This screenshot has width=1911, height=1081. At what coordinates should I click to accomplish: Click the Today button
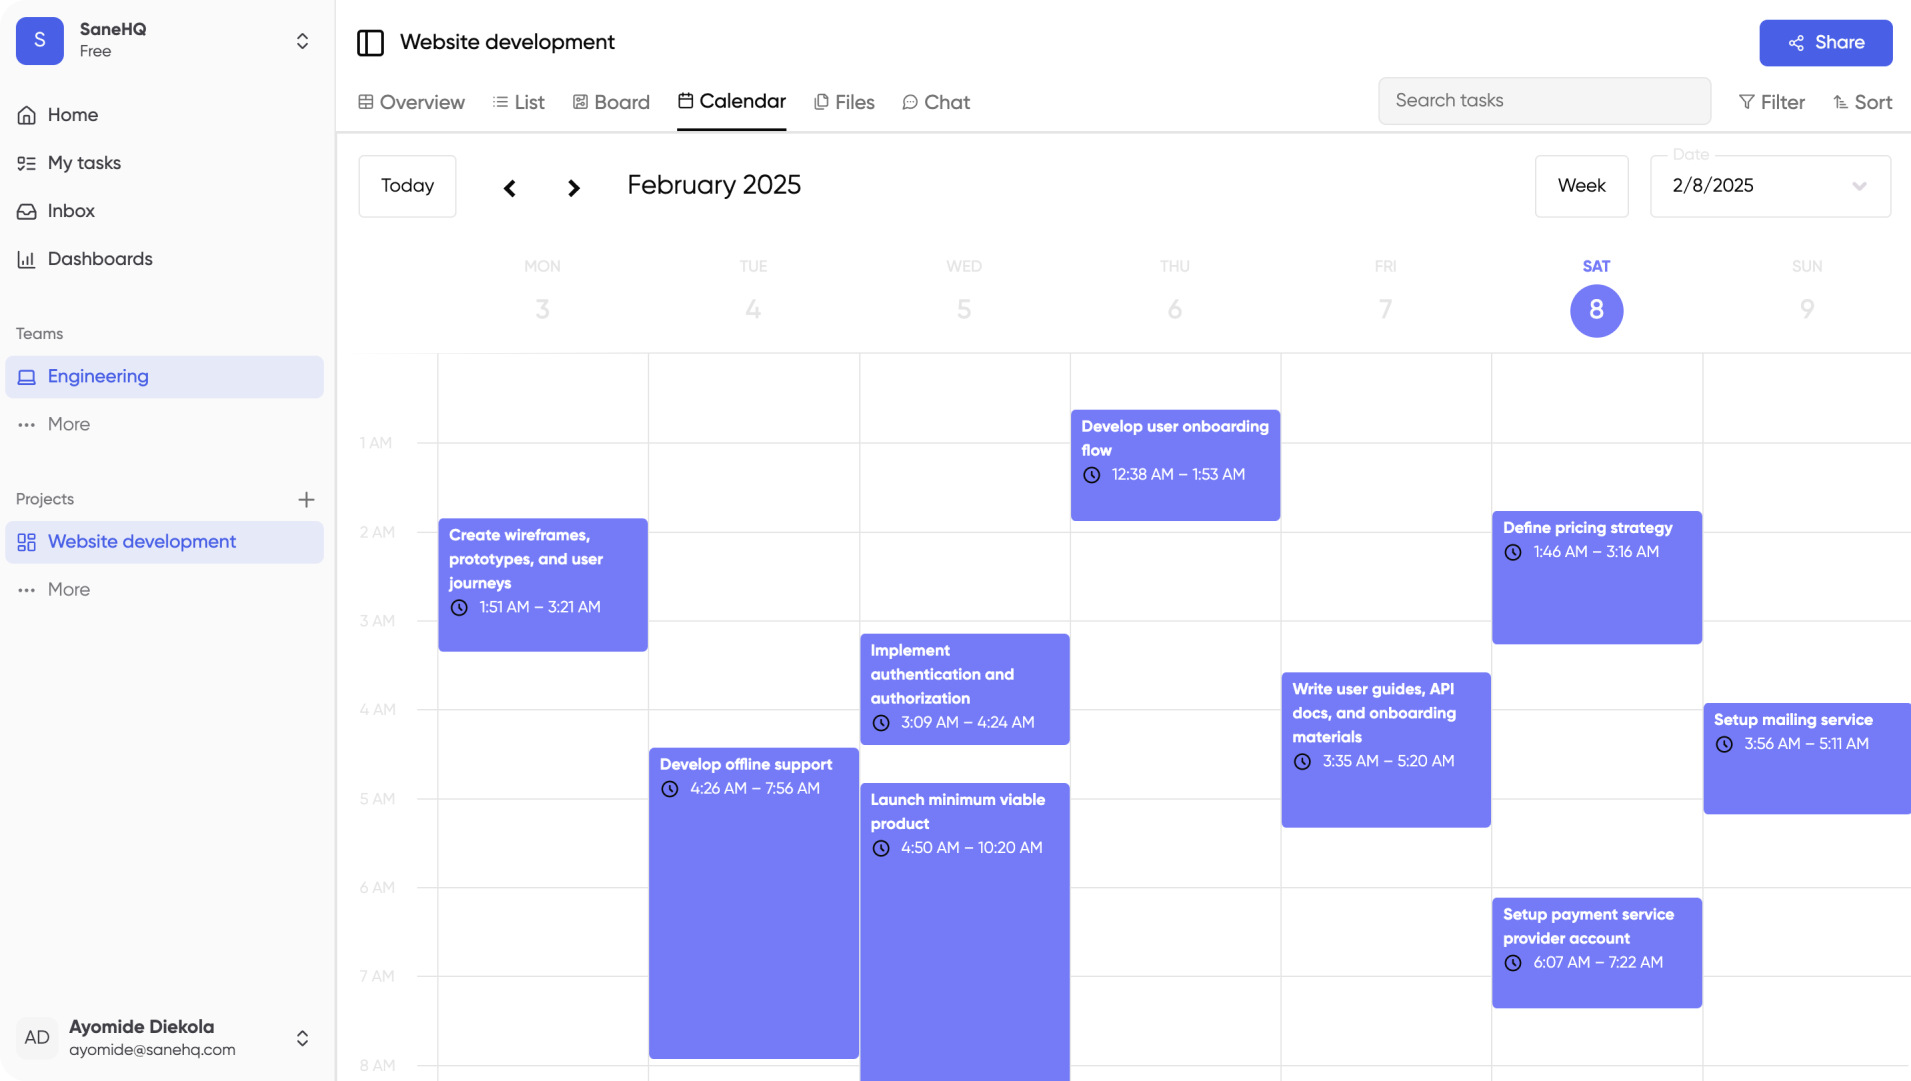[x=407, y=186]
